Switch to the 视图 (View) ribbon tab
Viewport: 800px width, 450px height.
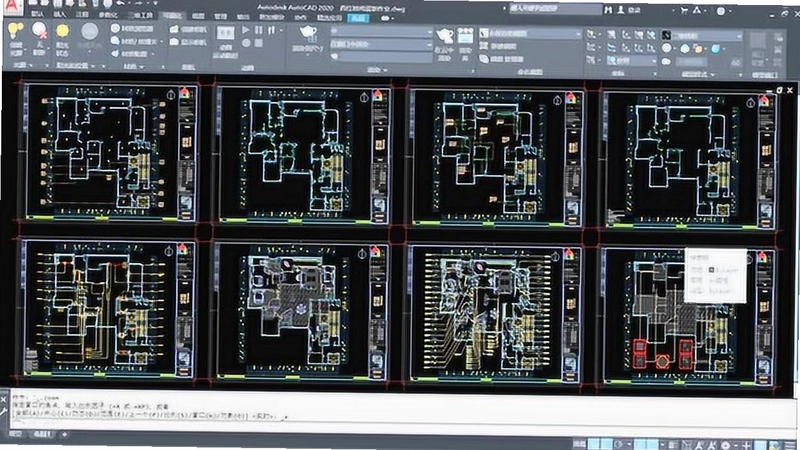pos(199,17)
